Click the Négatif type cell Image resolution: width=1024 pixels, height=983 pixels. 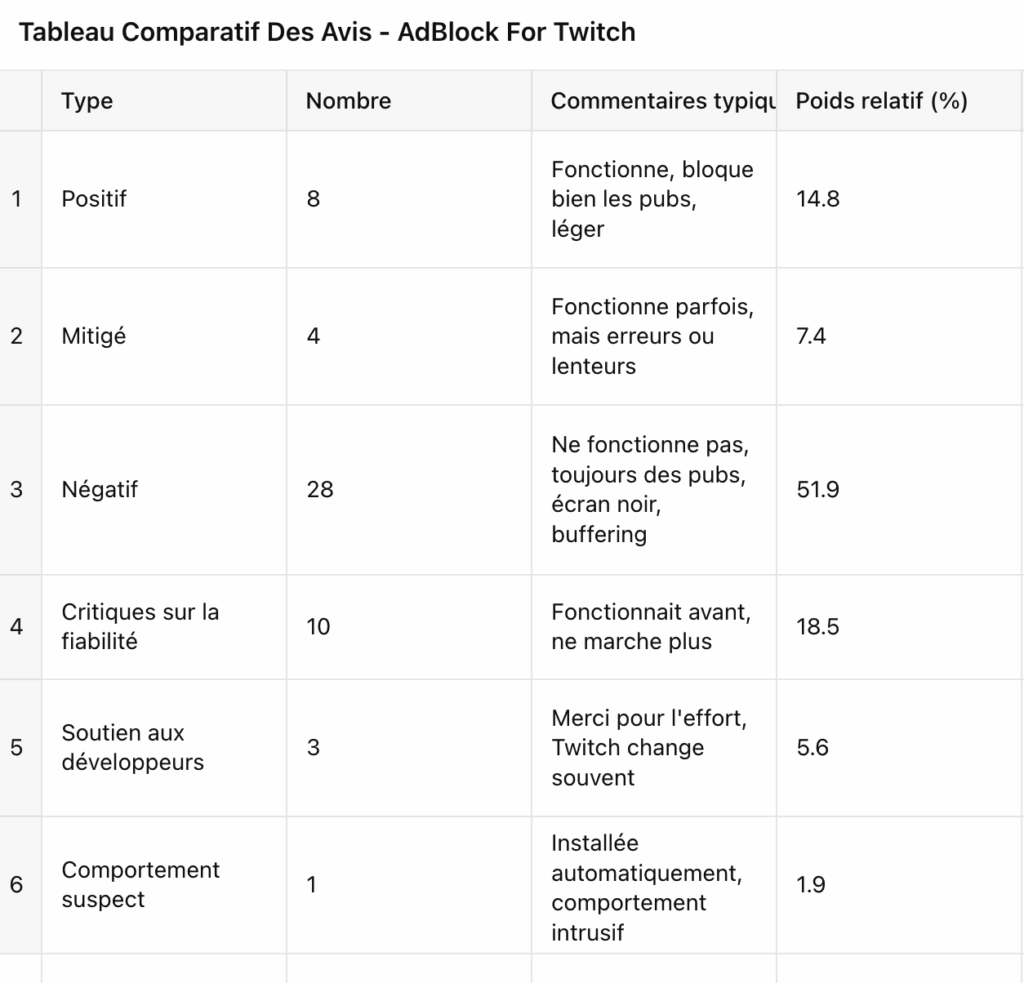(x=164, y=490)
